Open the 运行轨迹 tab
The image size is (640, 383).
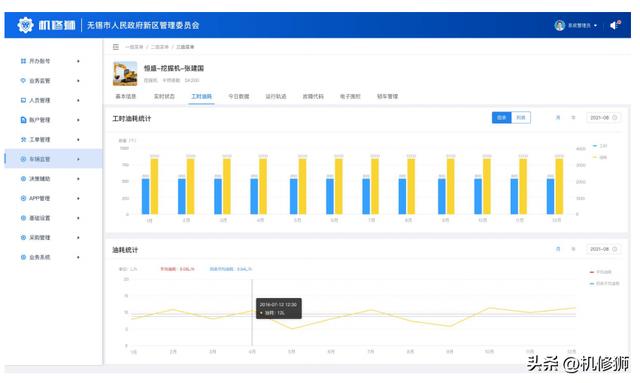pyautogui.click(x=276, y=96)
